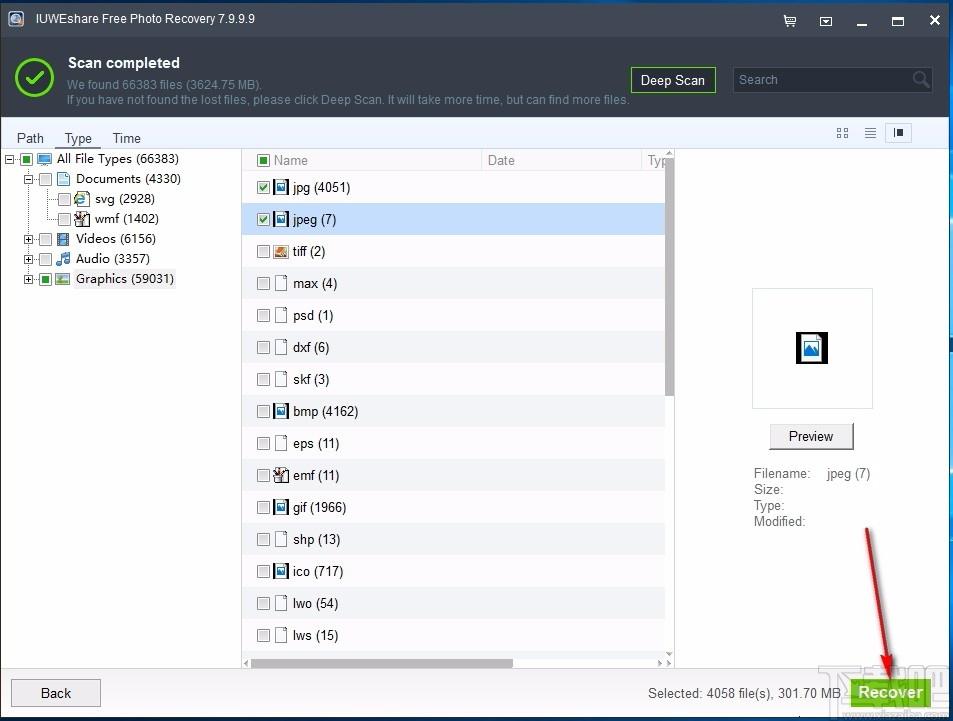Toggle the Name column select-all checkbox
Viewport: 953px width, 721px height.
coord(263,160)
